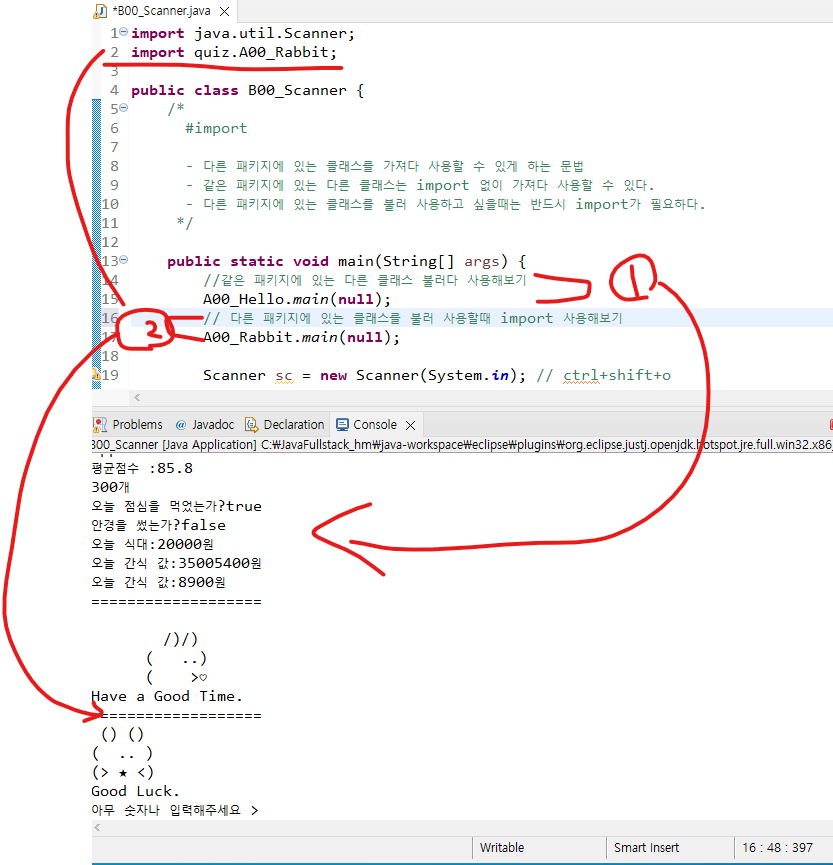Click the Java file icon on editor tab
This screenshot has height=865, width=833.
pos(100,11)
